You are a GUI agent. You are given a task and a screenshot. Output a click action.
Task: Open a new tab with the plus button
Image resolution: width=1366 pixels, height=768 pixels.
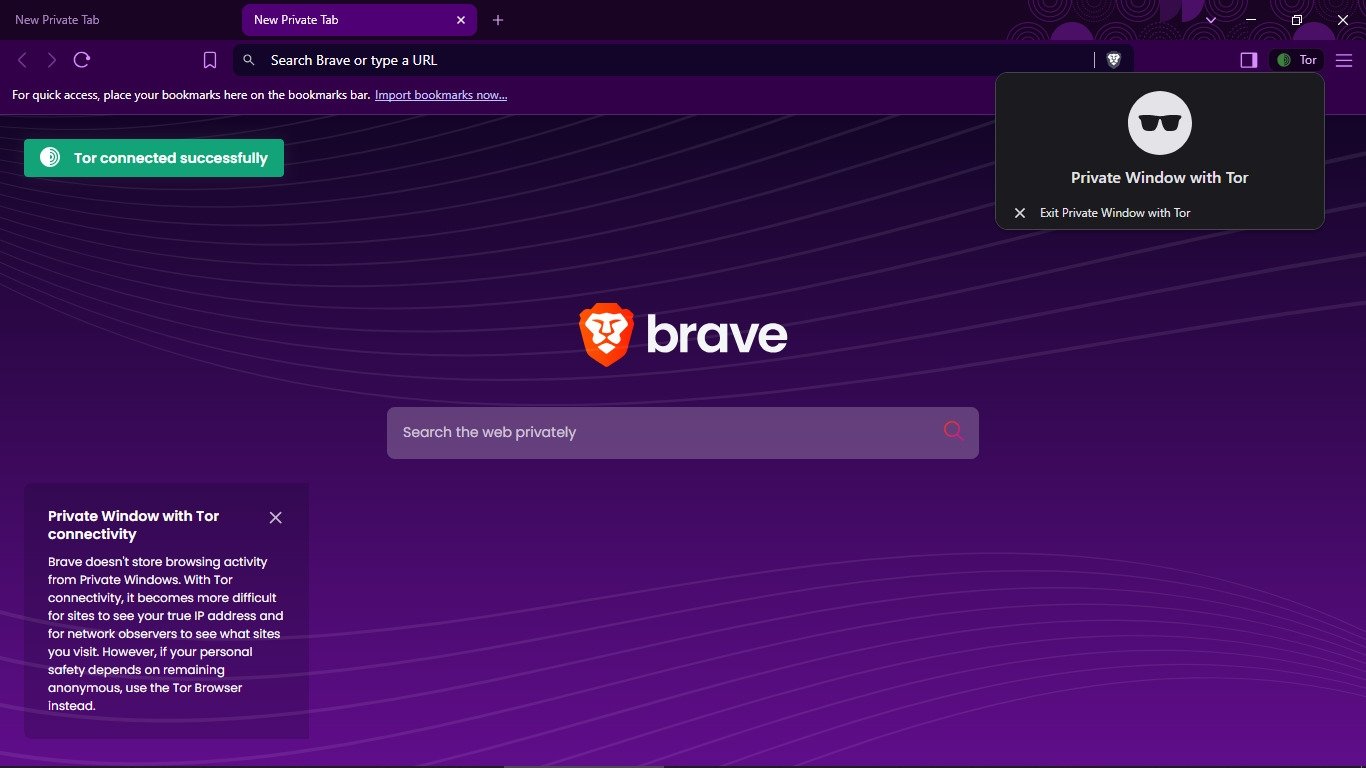(498, 20)
